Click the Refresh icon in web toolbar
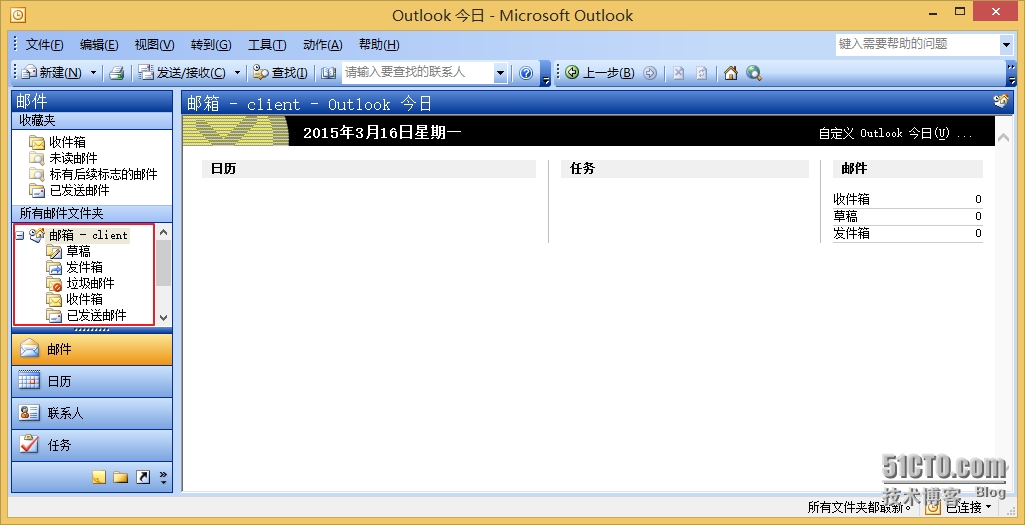Image resolution: width=1025 pixels, height=525 pixels. pyautogui.click(x=701, y=73)
